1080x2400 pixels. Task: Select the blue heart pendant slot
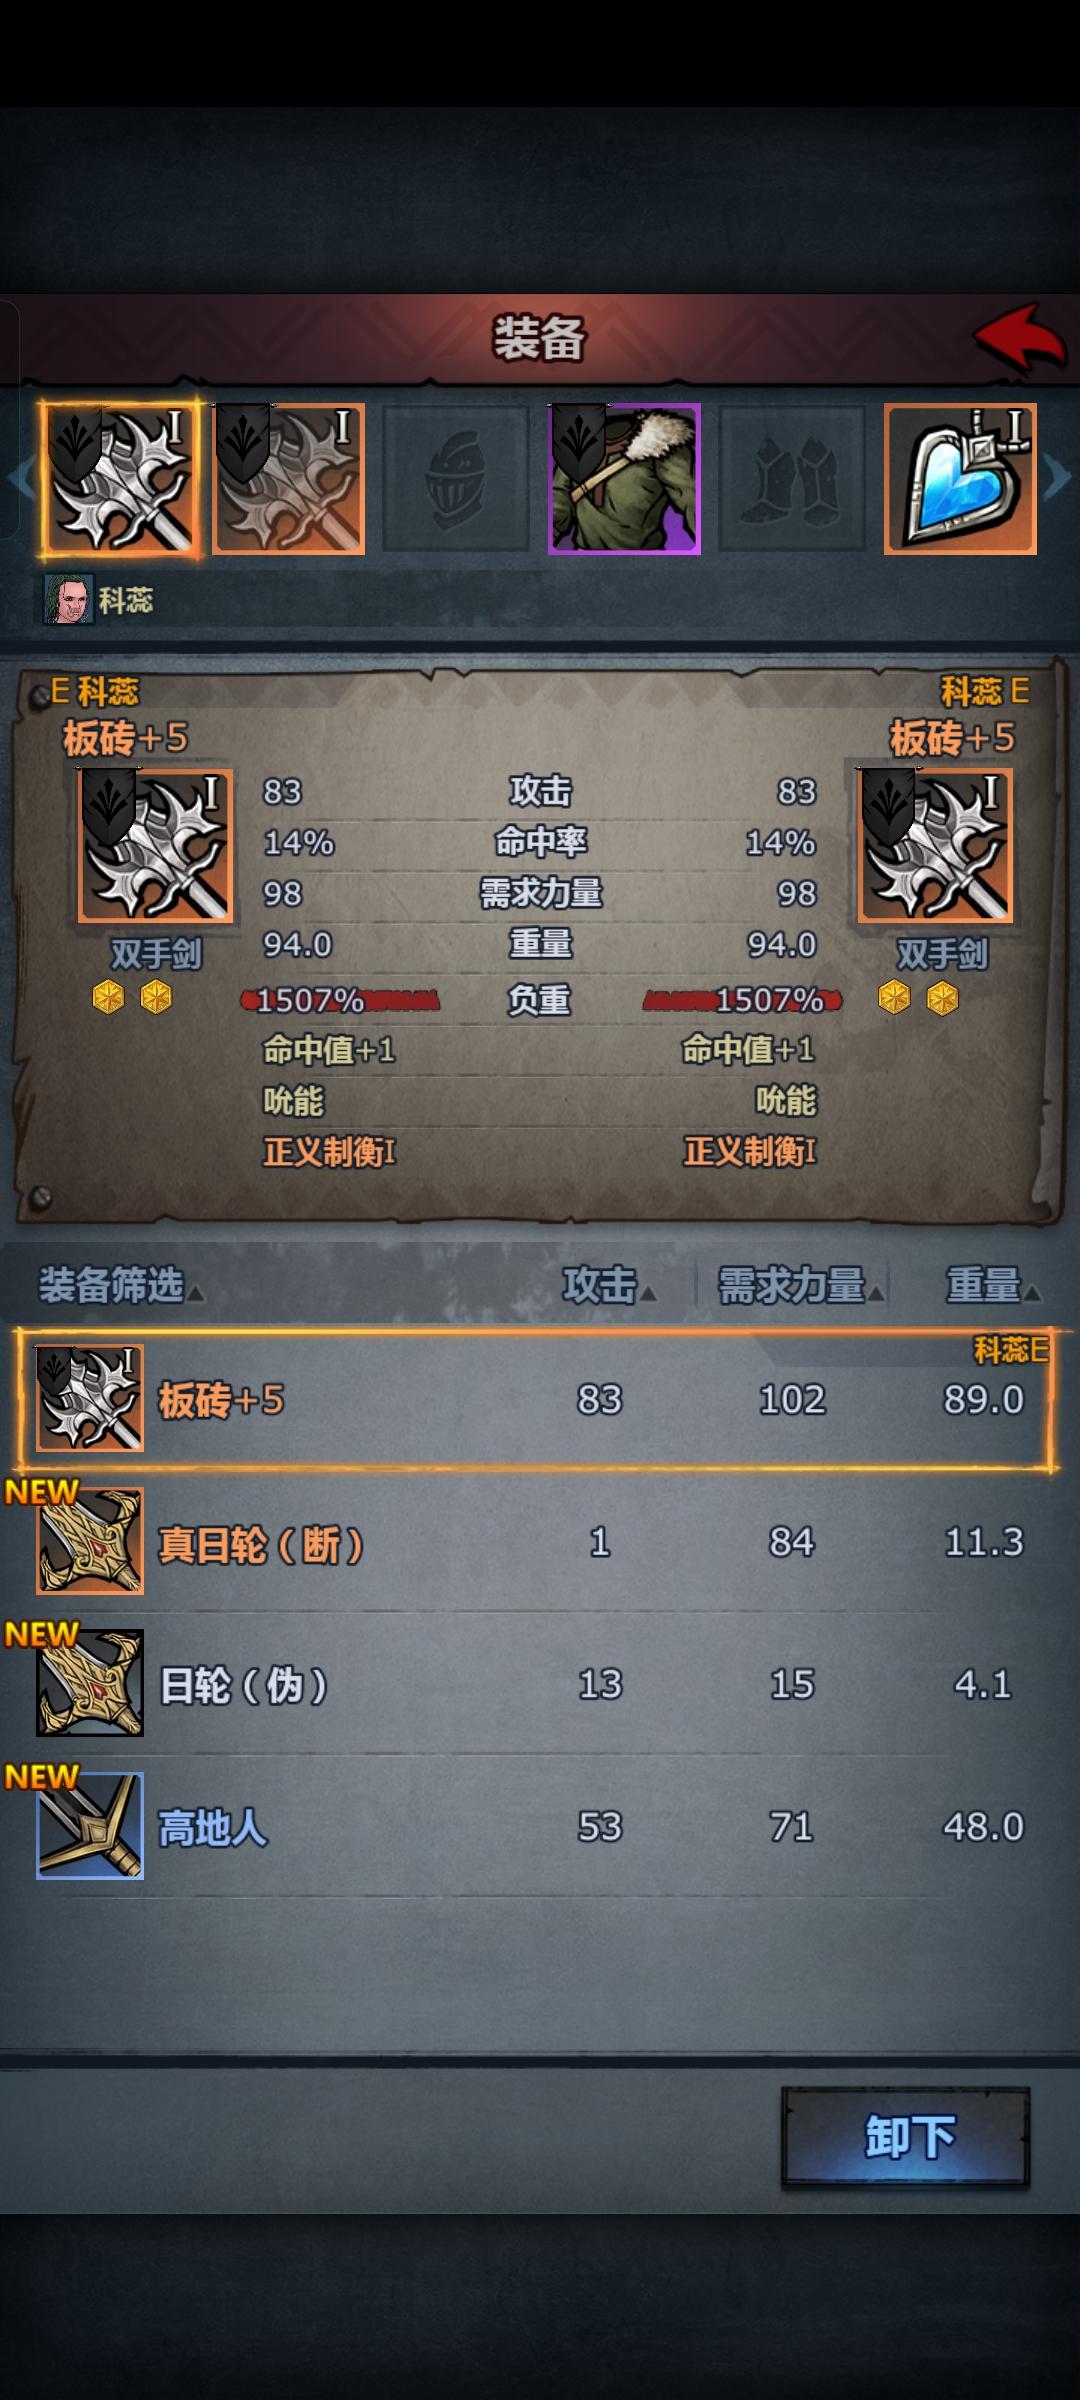tap(960, 479)
